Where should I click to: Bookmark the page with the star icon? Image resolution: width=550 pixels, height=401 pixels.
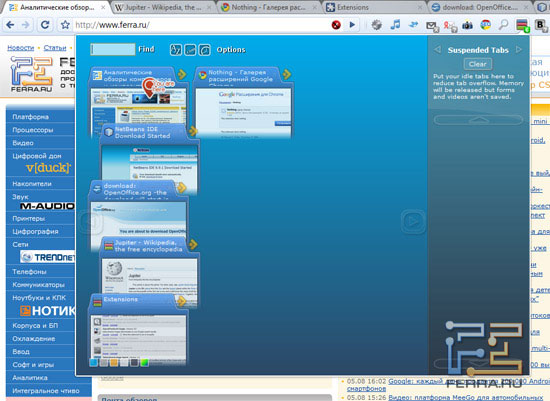(65, 25)
